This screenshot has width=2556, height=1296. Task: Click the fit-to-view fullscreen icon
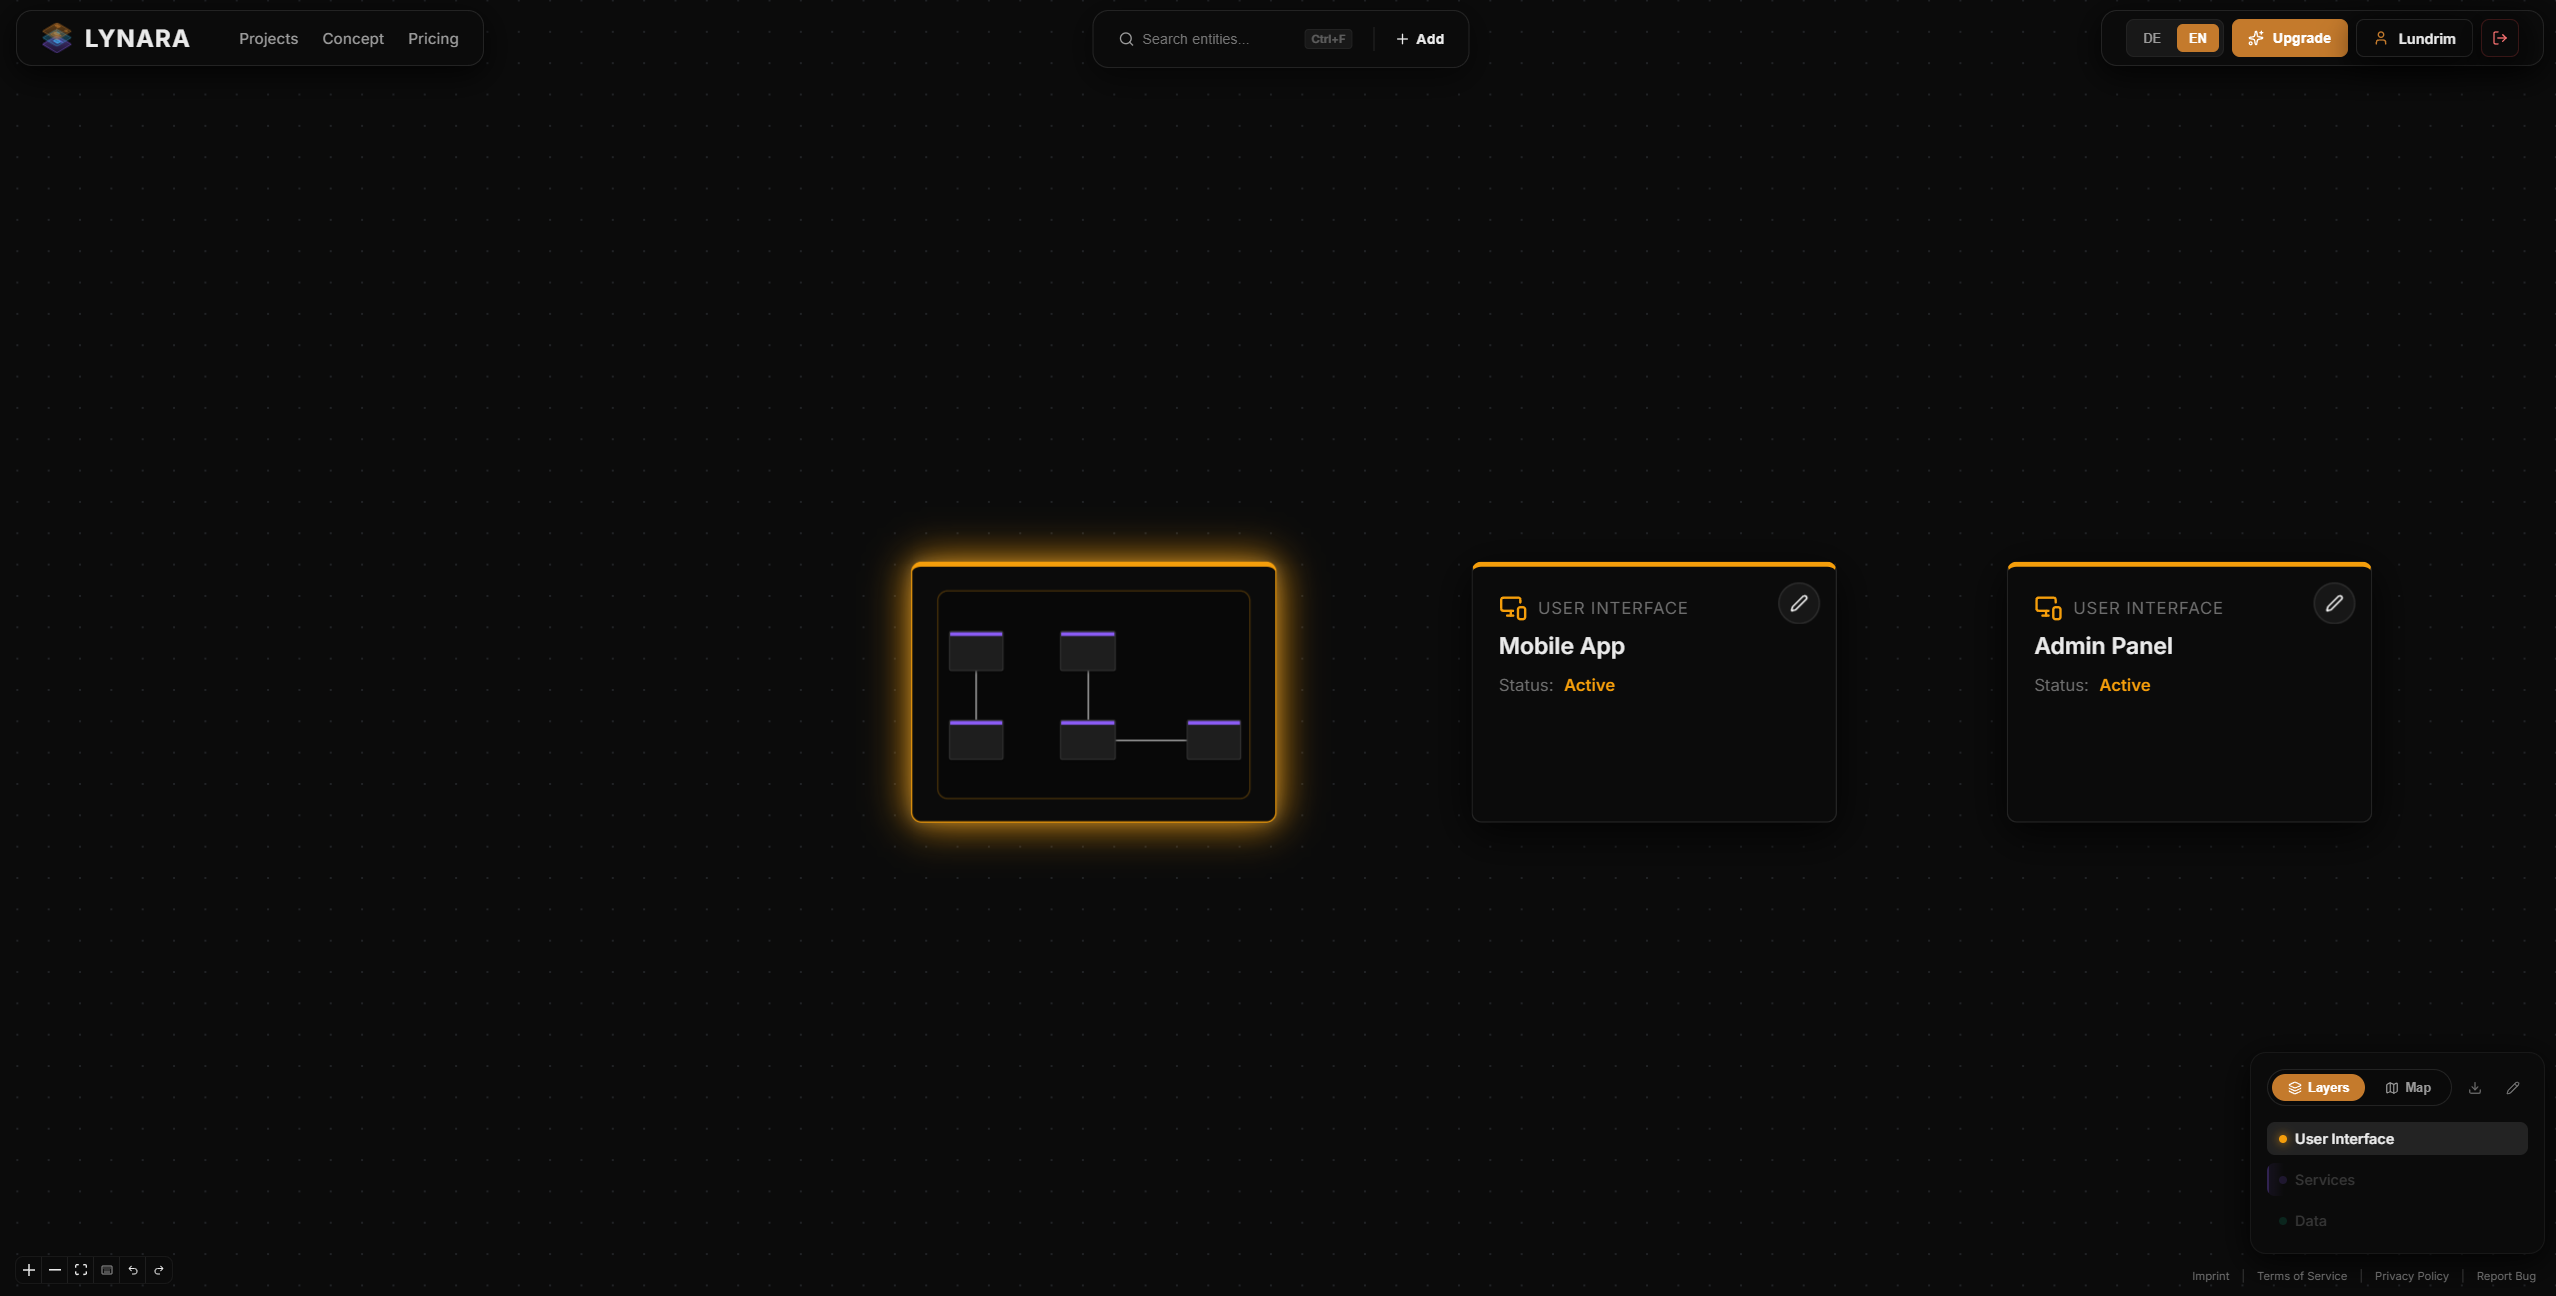[x=80, y=1269]
